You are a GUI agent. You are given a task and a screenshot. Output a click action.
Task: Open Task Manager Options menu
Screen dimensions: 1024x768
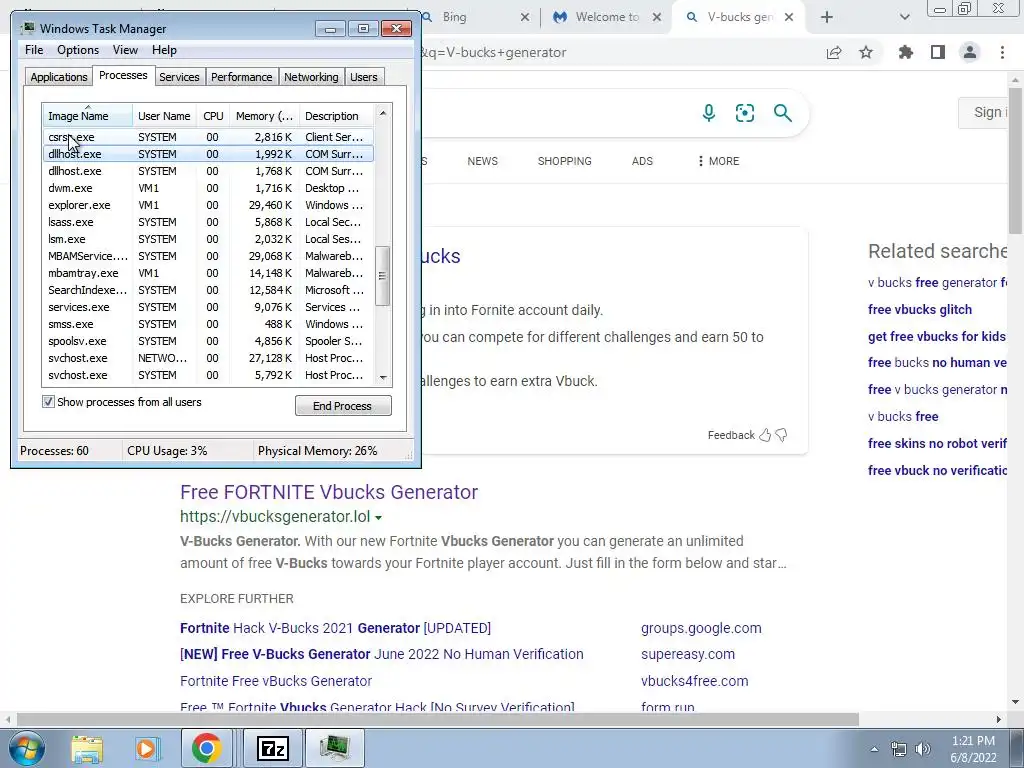(78, 50)
